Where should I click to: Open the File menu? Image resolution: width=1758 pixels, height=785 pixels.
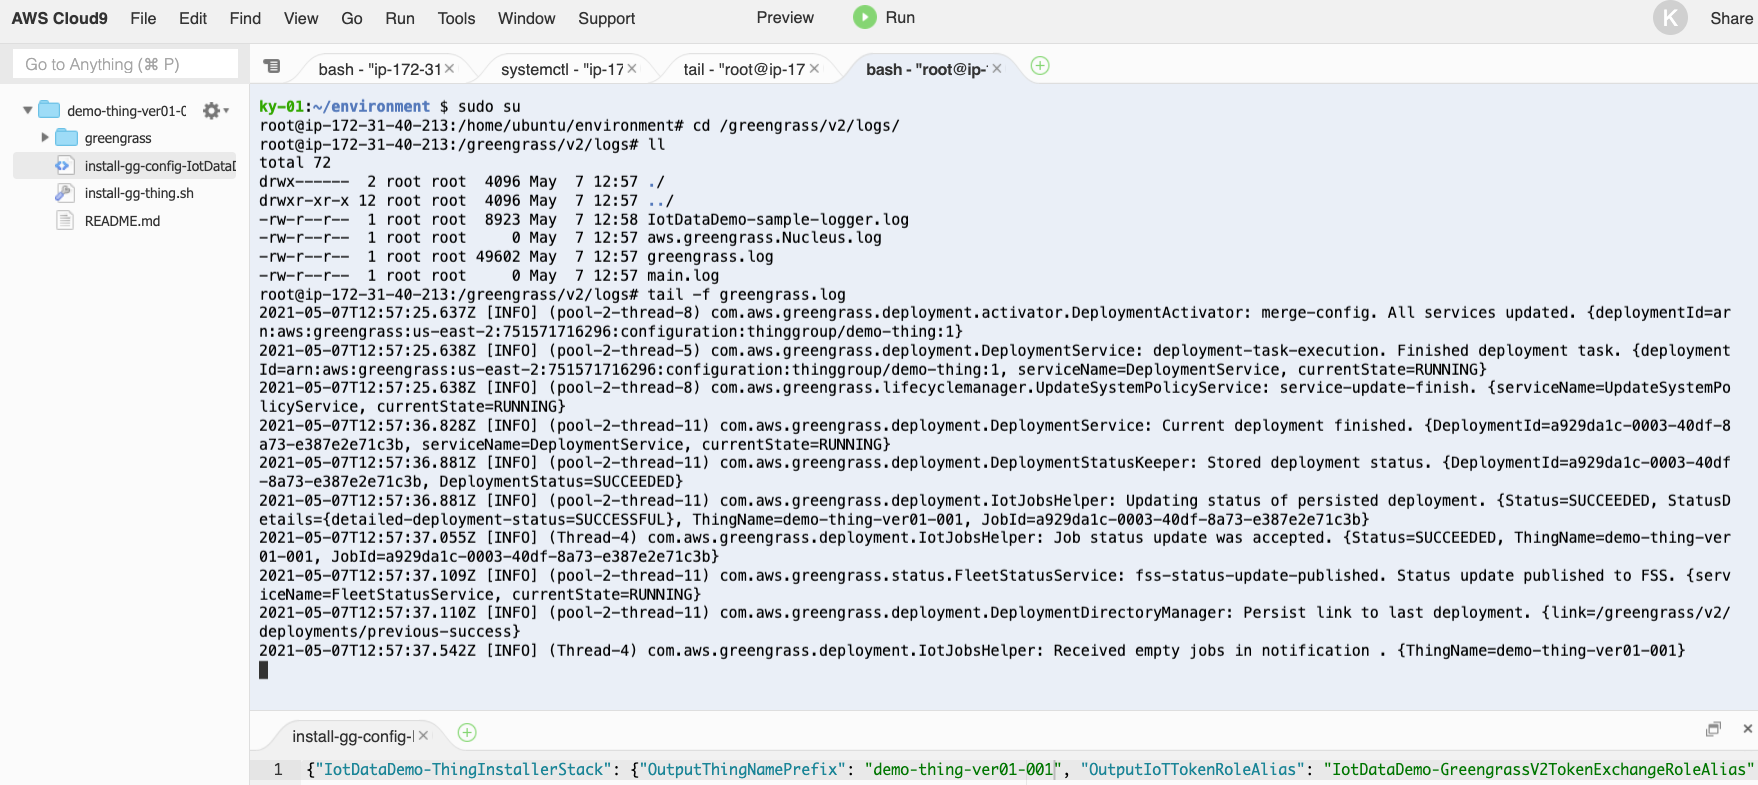143,18
